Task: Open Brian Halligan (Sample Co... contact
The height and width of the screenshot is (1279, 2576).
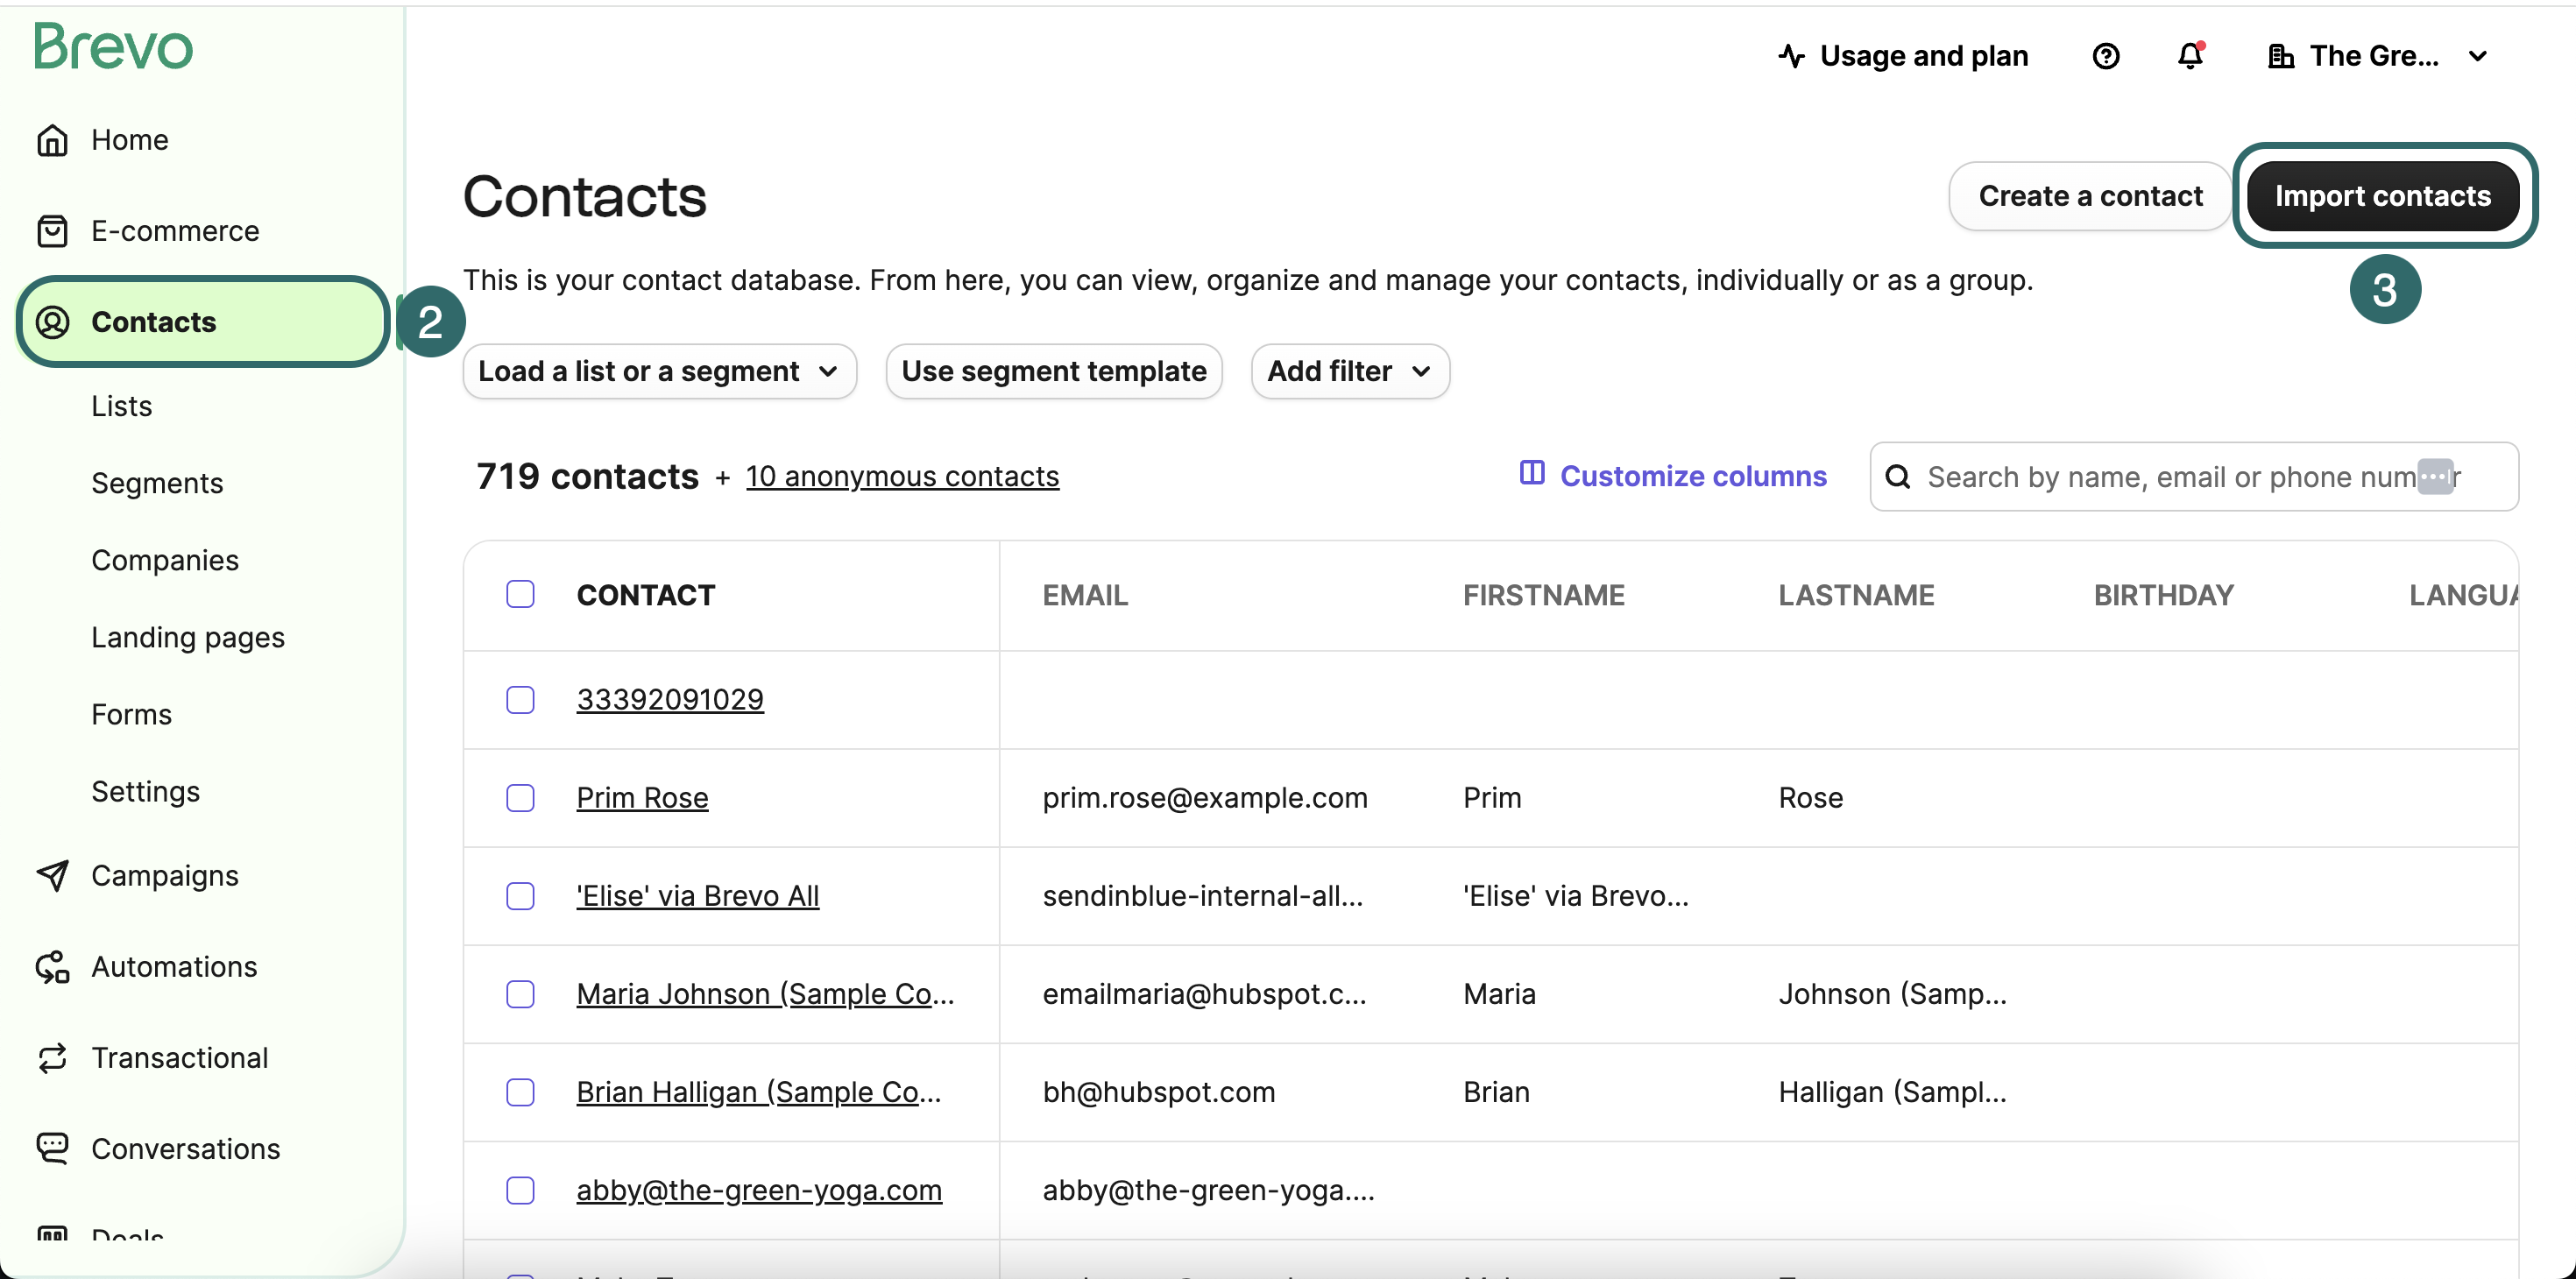Action: pos(759,1092)
